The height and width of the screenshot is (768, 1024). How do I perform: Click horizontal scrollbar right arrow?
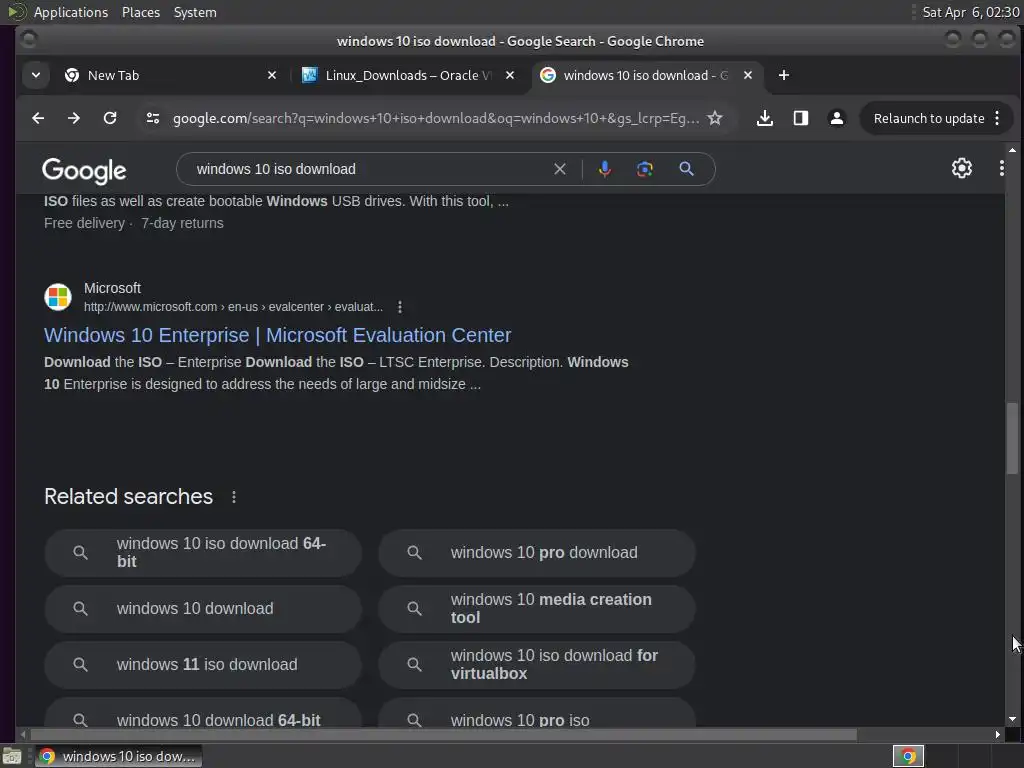[x=997, y=735]
